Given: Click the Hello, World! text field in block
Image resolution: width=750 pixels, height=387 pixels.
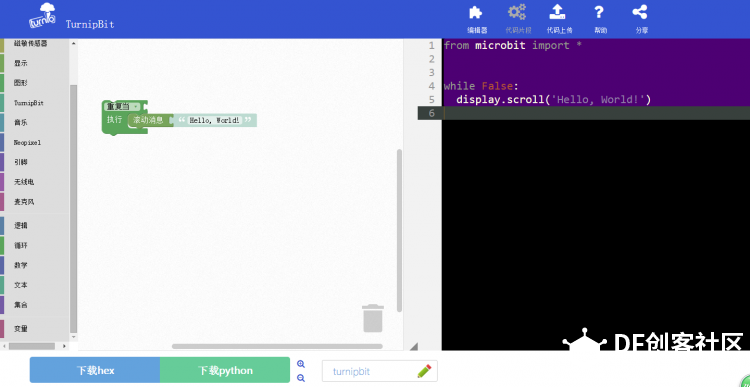Looking at the screenshot, I should [214, 121].
